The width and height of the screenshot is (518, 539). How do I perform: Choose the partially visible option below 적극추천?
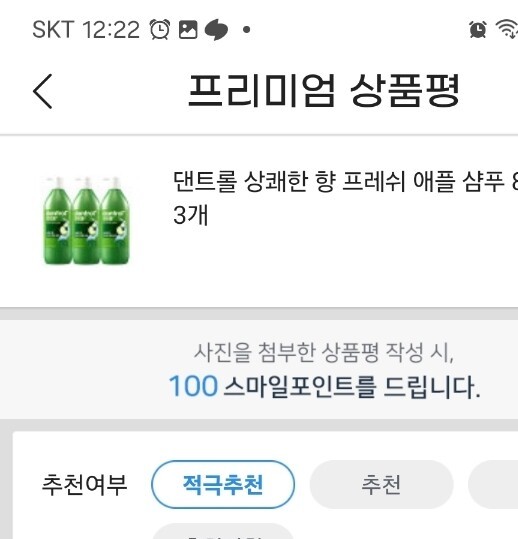tap(223, 531)
